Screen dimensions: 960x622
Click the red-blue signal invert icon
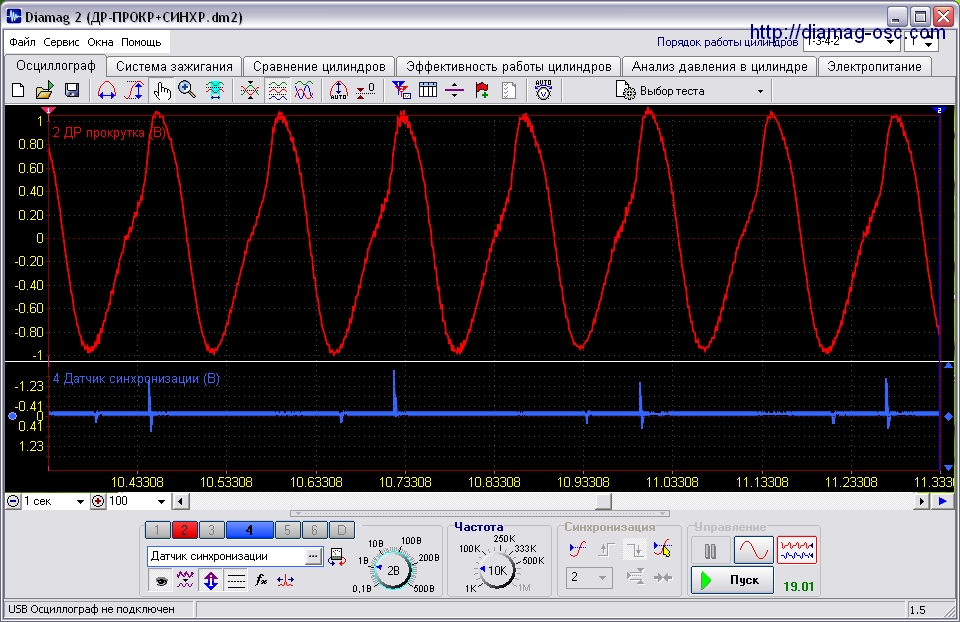tap(285, 580)
